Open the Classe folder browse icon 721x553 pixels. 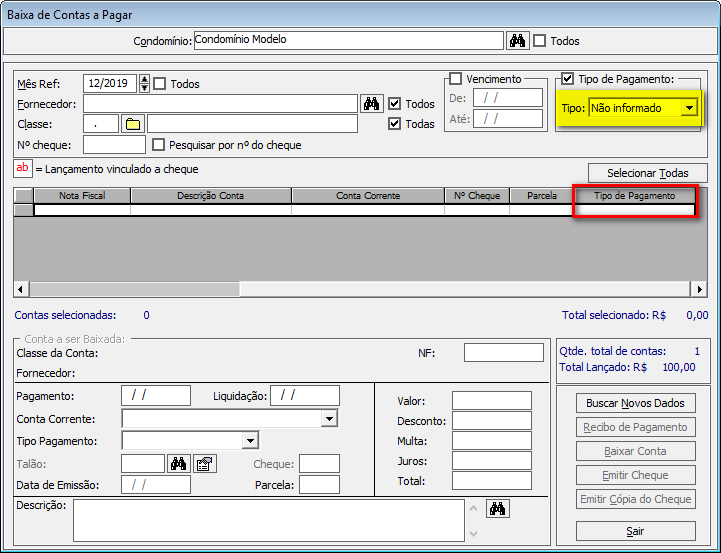point(133,124)
